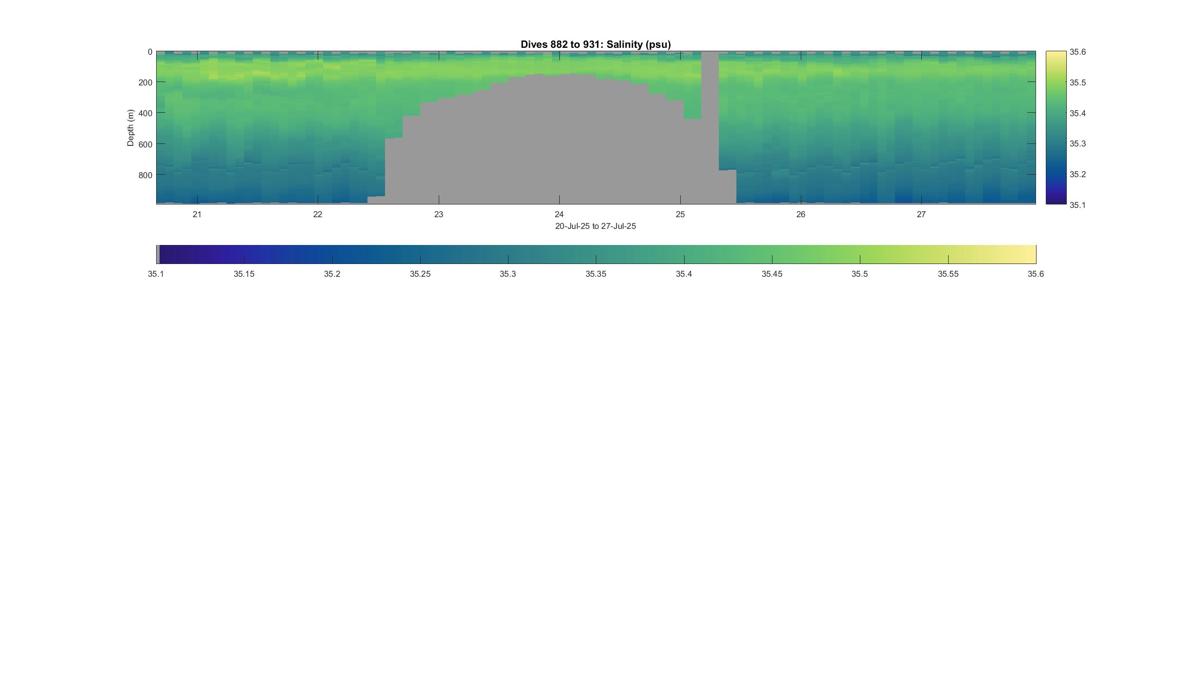Click the "35.2" label on the vertical colorbar
The height and width of the screenshot is (681, 1200).
[x=1078, y=174]
